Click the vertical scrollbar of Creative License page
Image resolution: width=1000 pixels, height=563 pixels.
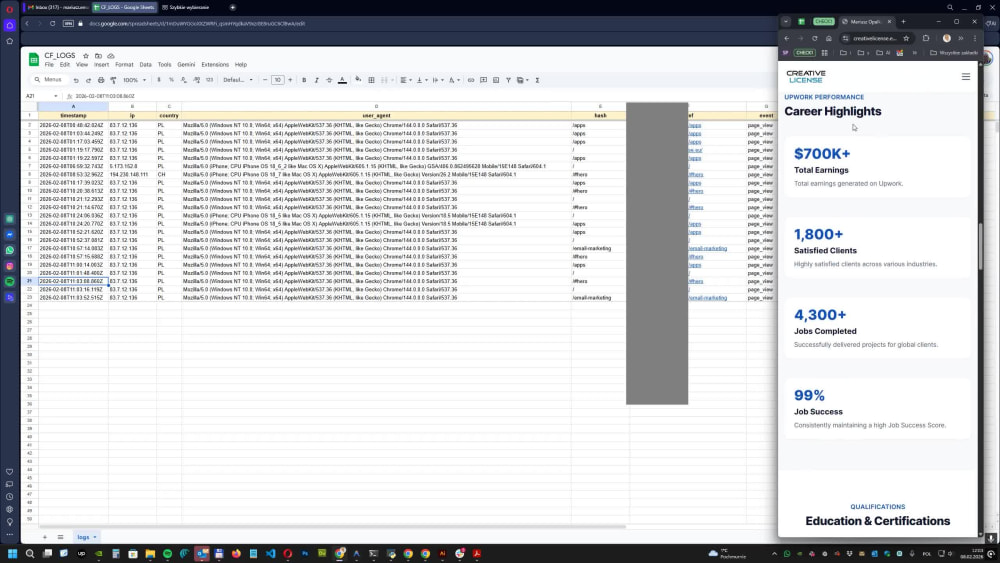(x=980, y=245)
